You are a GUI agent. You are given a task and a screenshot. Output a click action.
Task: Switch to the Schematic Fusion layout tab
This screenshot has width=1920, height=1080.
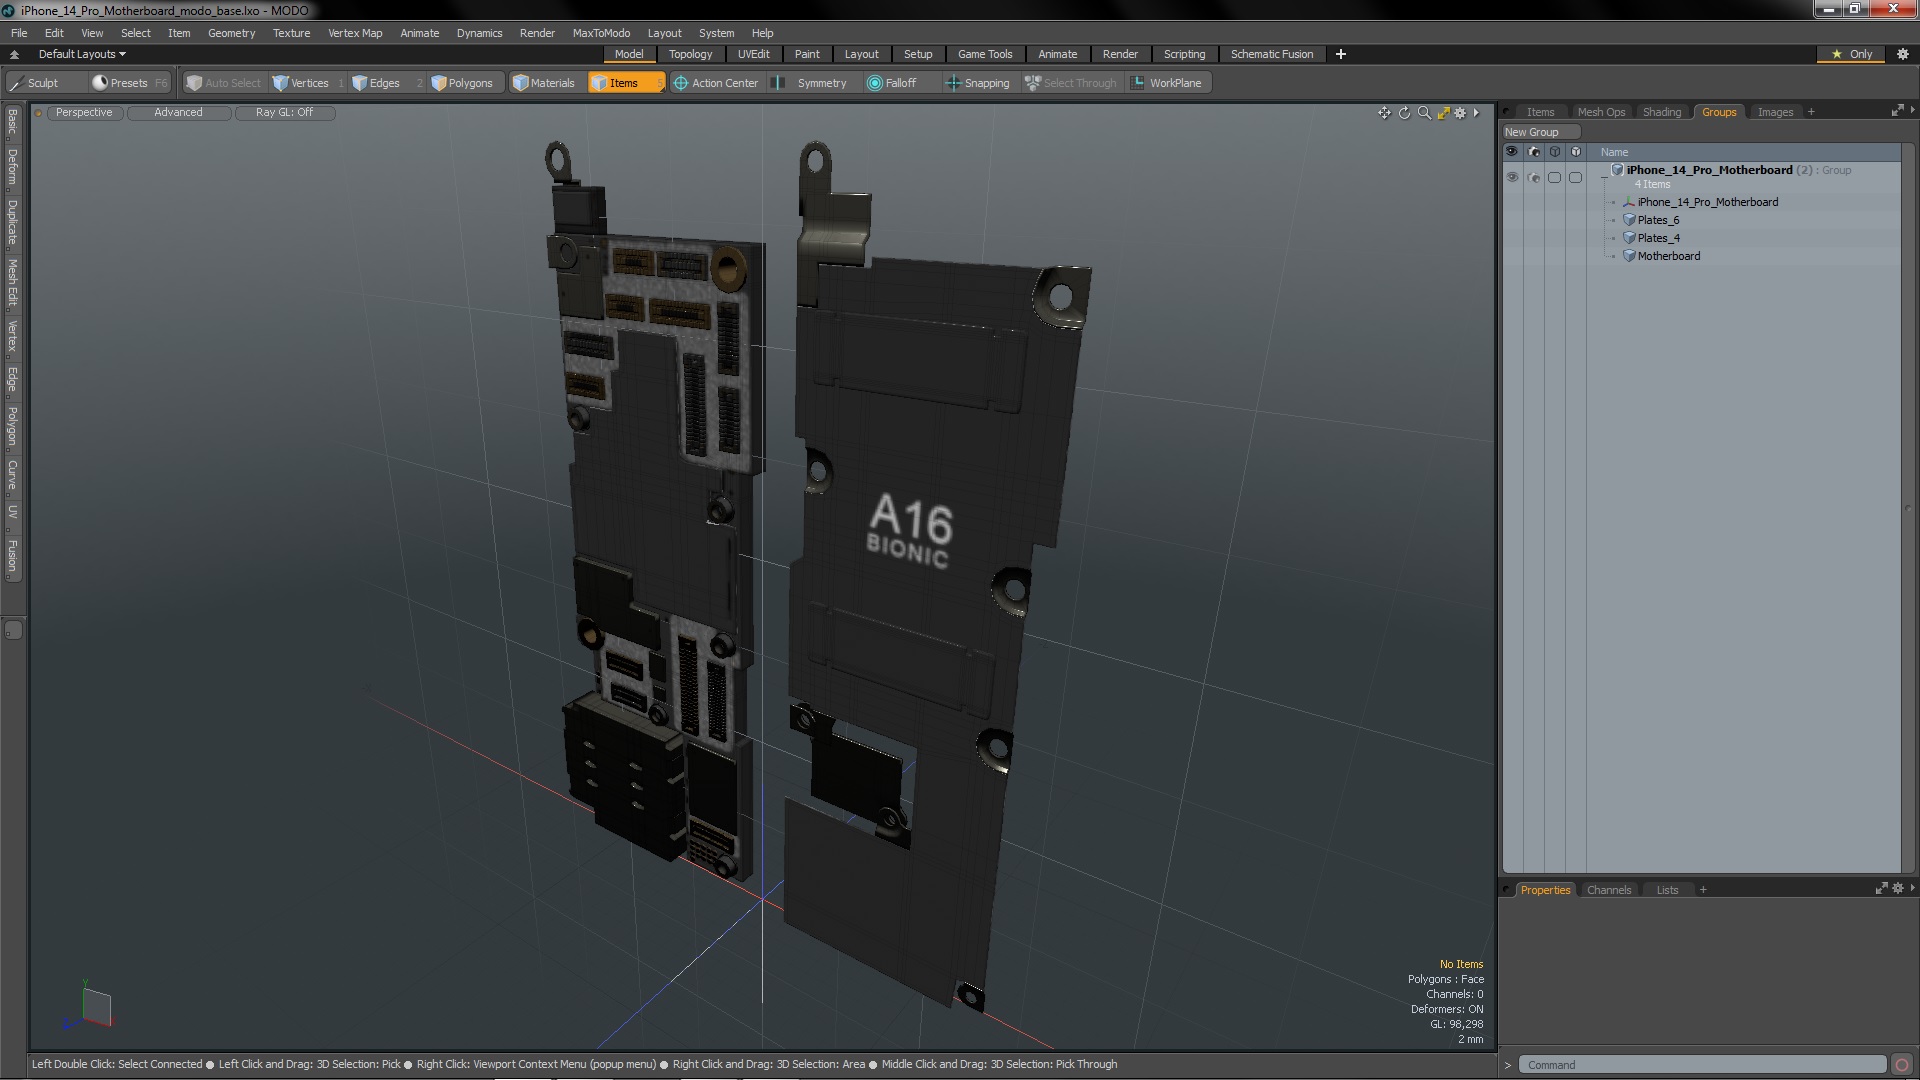1271,54
